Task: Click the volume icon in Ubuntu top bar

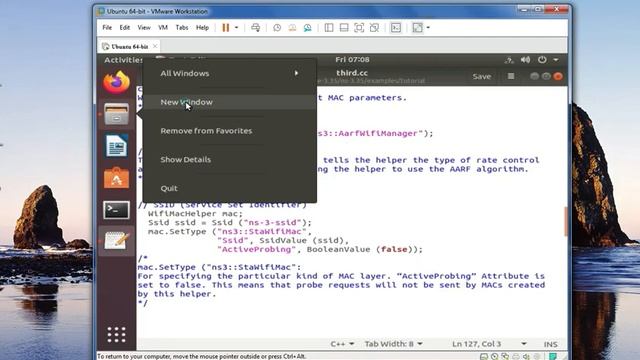Action: (x=525, y=60)
